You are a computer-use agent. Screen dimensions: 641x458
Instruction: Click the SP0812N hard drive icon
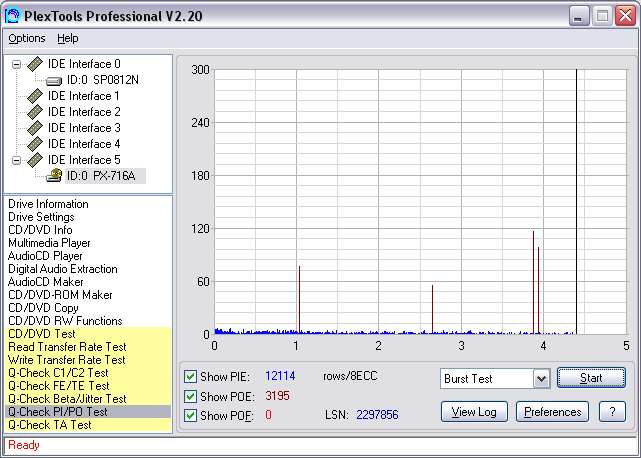54,81
